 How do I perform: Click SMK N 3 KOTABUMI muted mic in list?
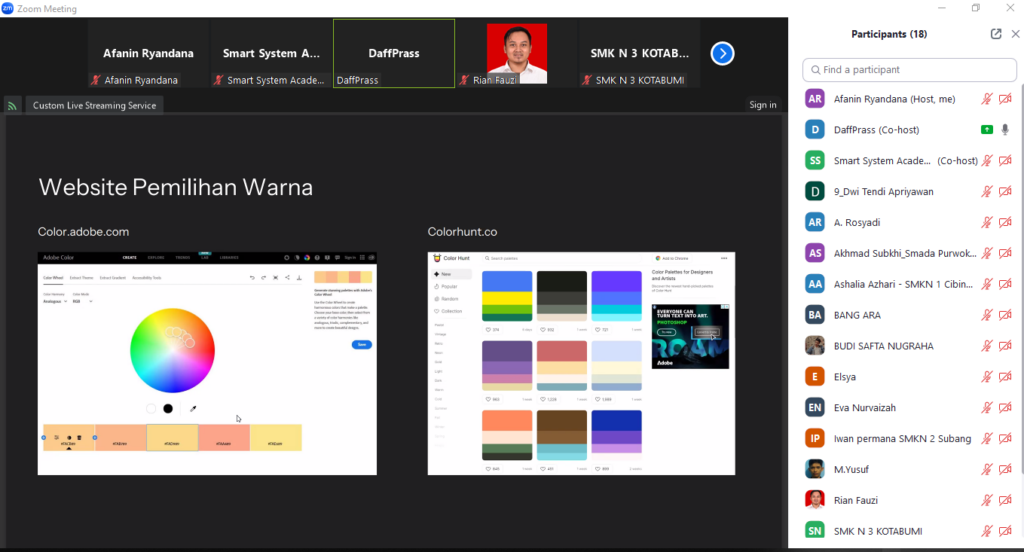pyautogui.click(x=987, y=531)
